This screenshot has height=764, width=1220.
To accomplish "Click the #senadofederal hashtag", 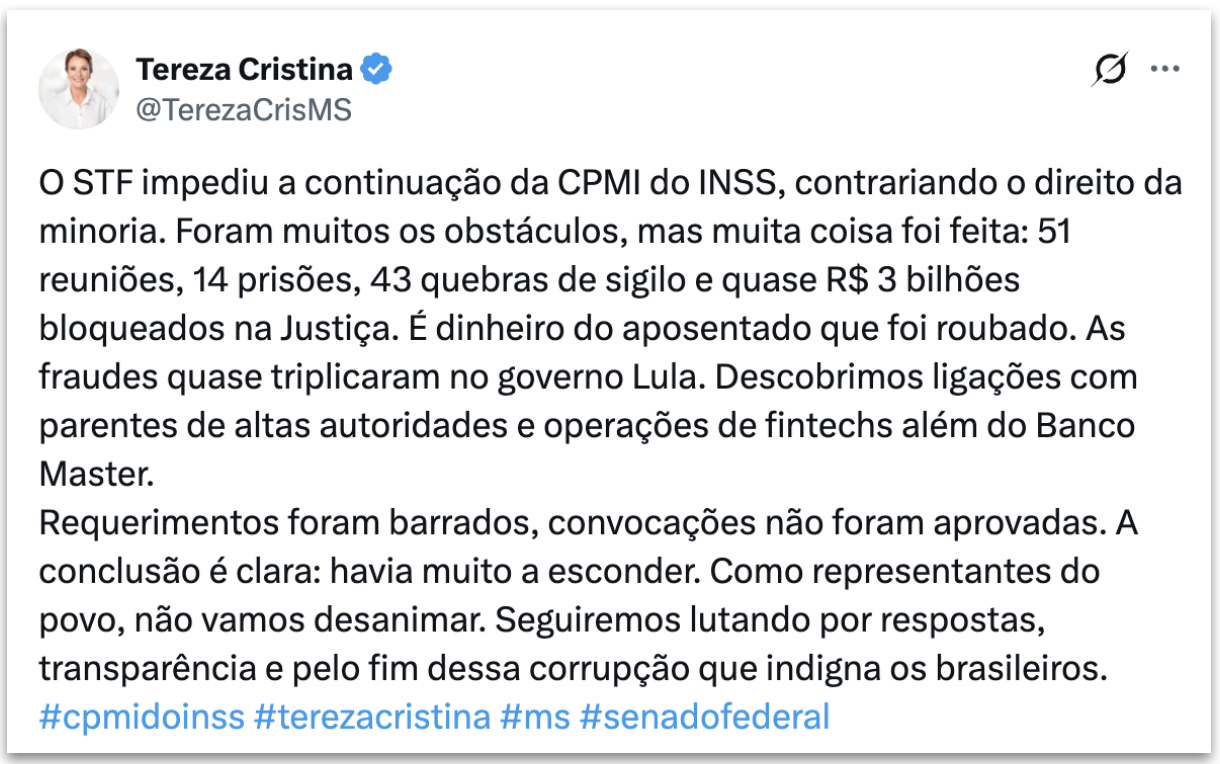I will click(704, 717).
